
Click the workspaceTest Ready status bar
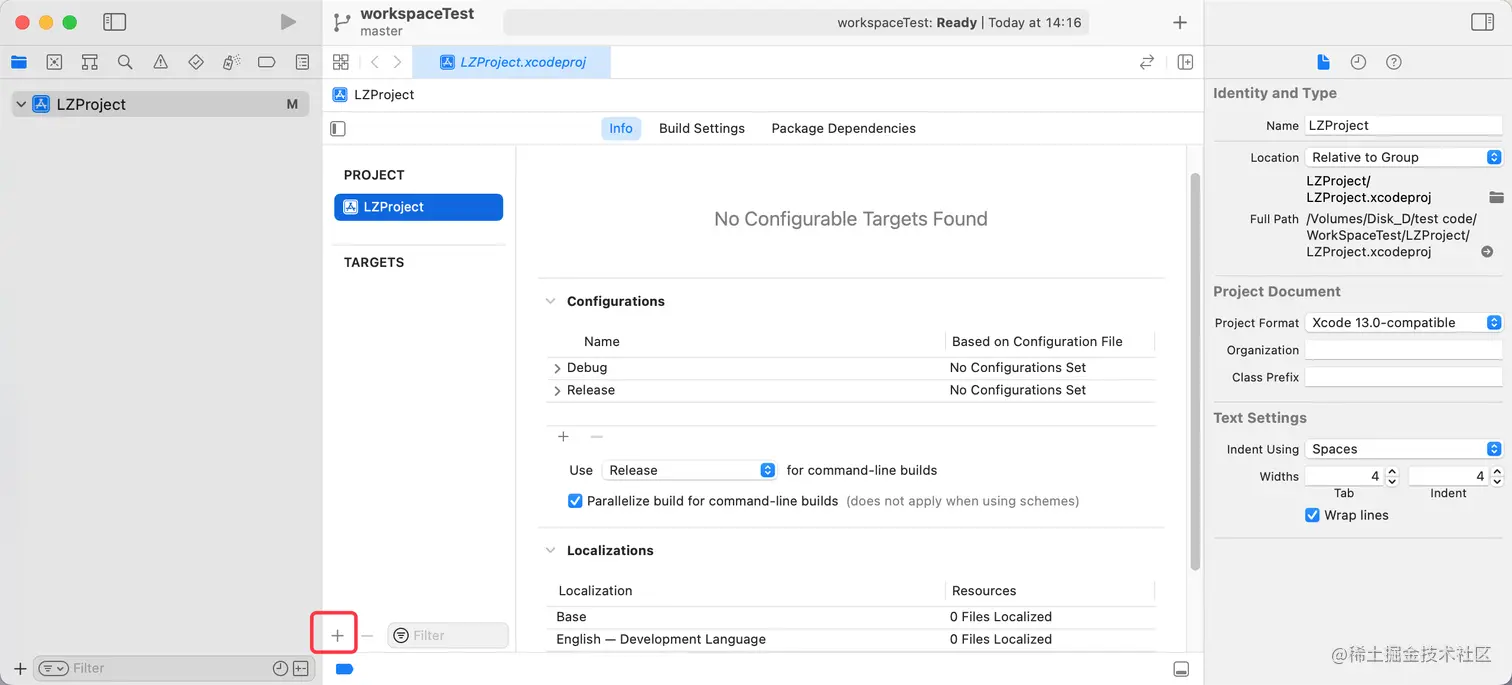tap(796, 22)
